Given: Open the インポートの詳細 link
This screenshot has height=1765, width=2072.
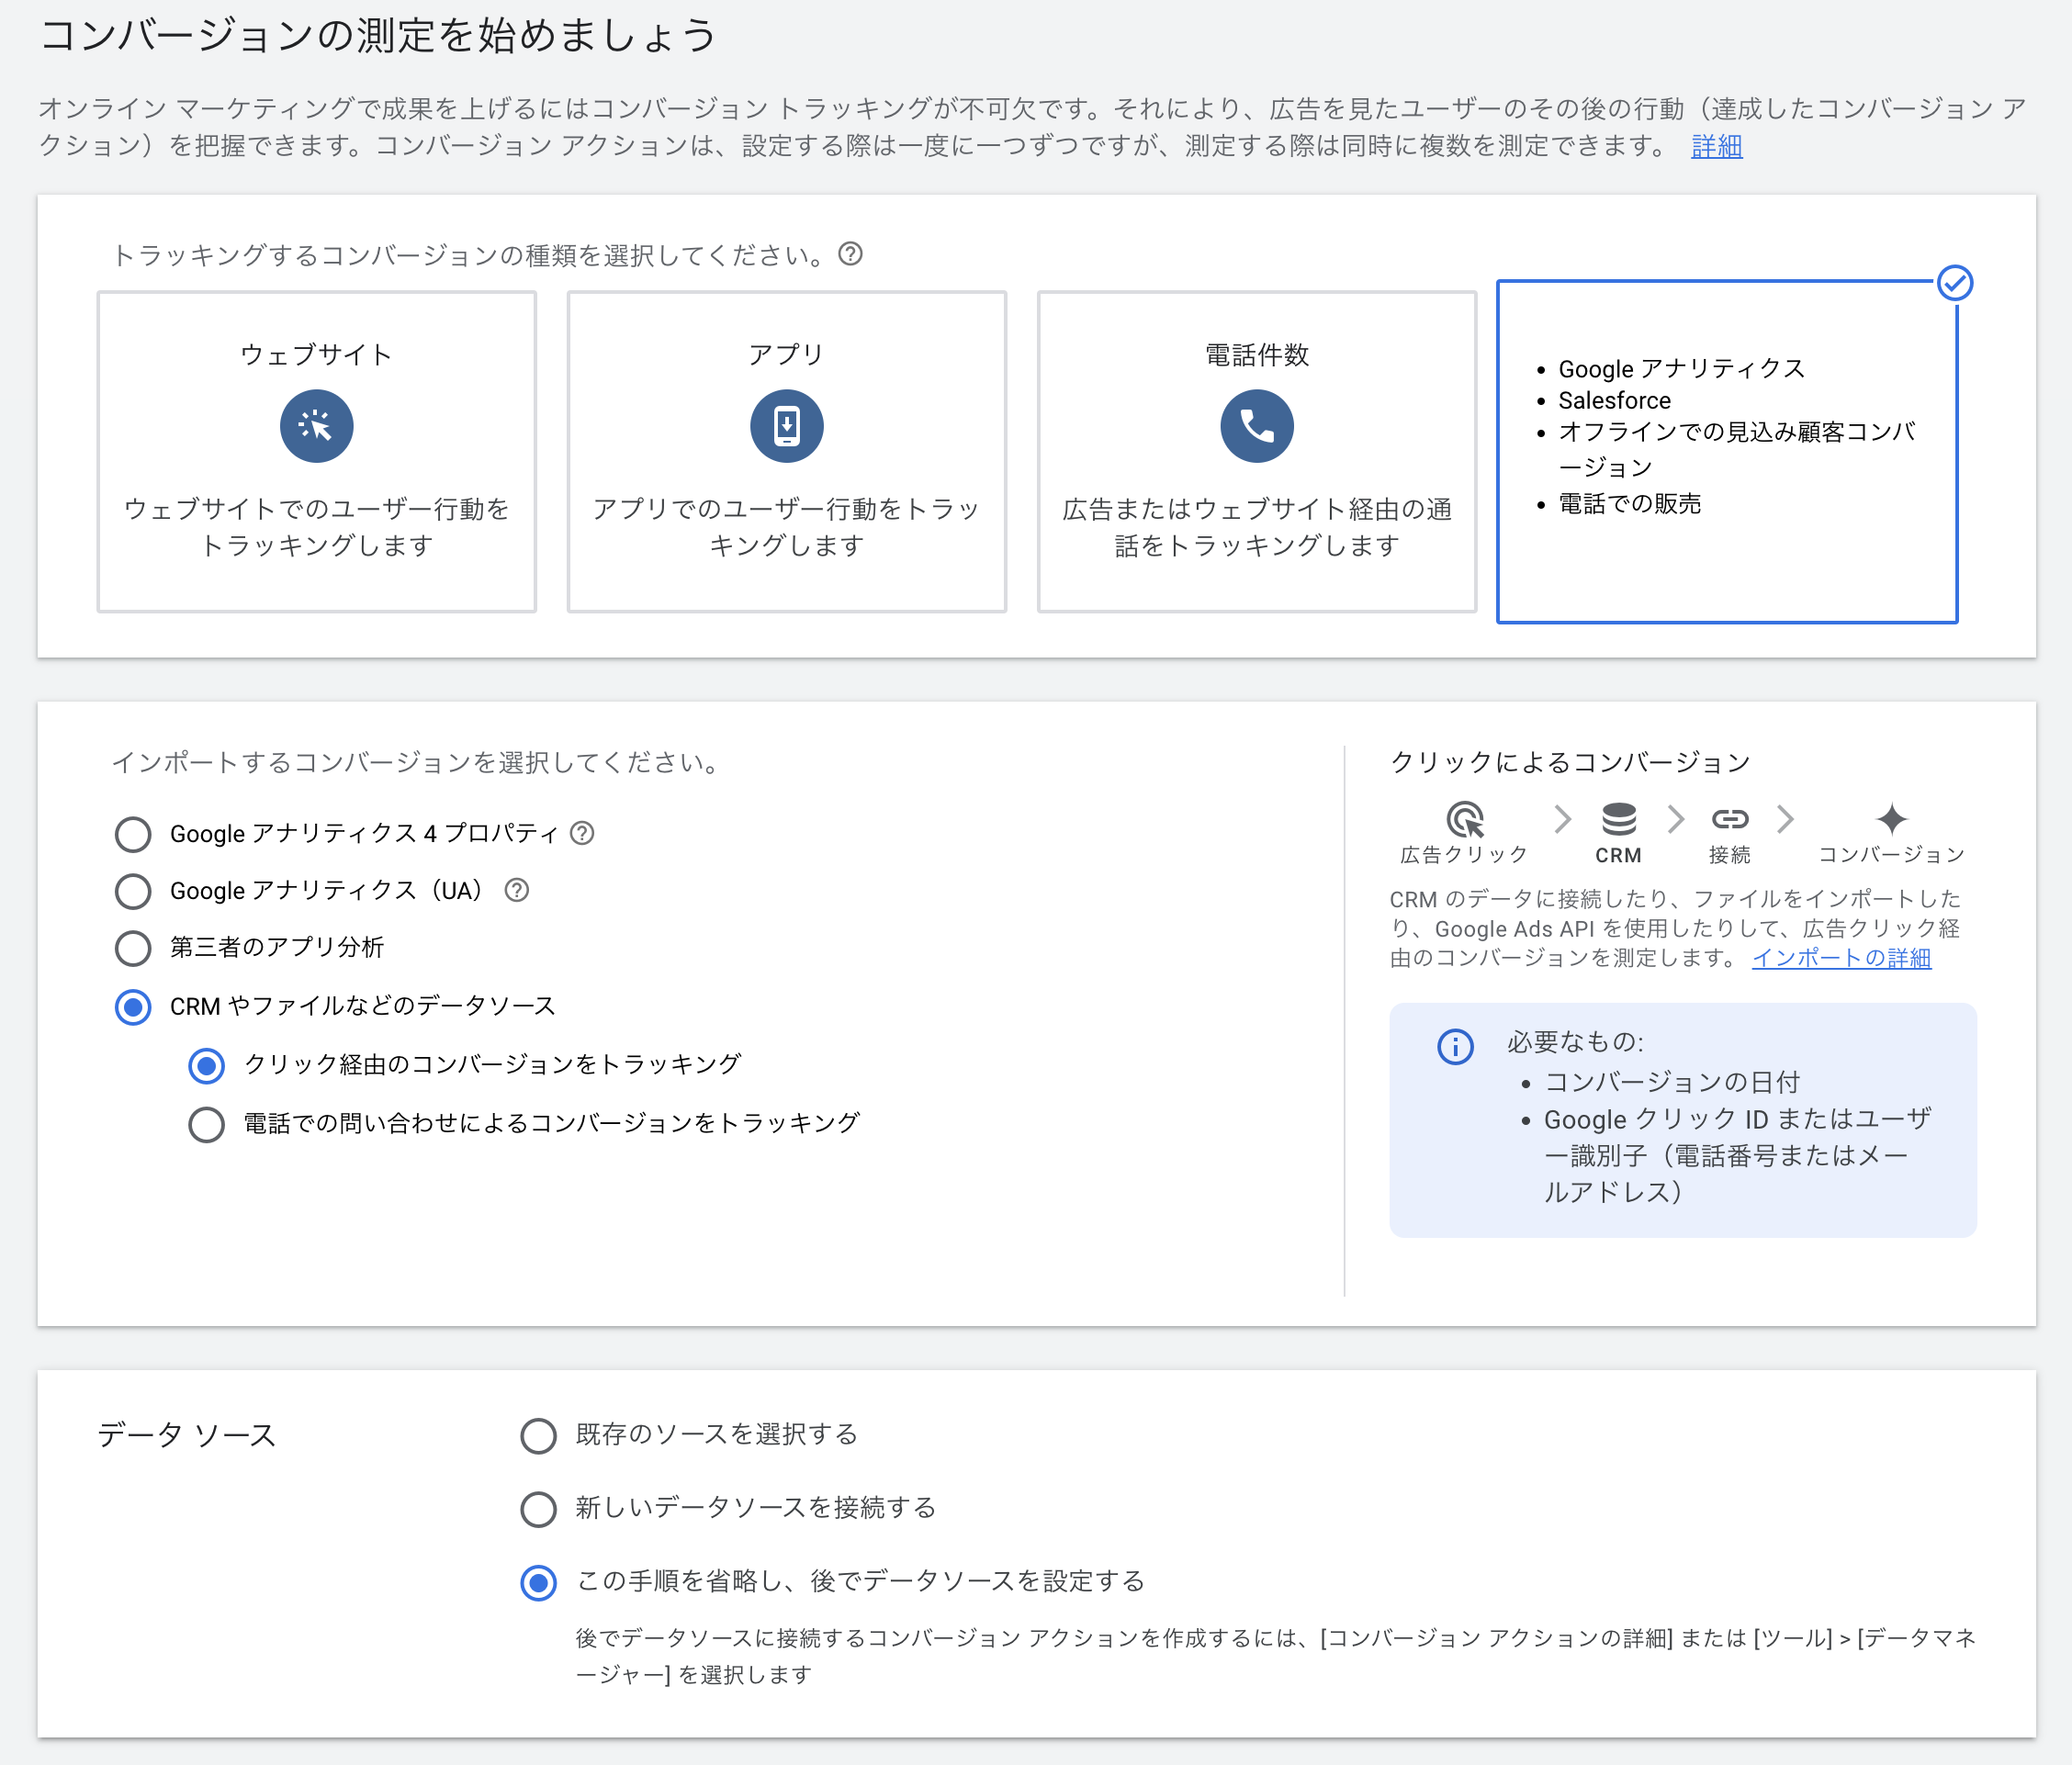Looking at the screenshot, I should [x=1841, y=958].
